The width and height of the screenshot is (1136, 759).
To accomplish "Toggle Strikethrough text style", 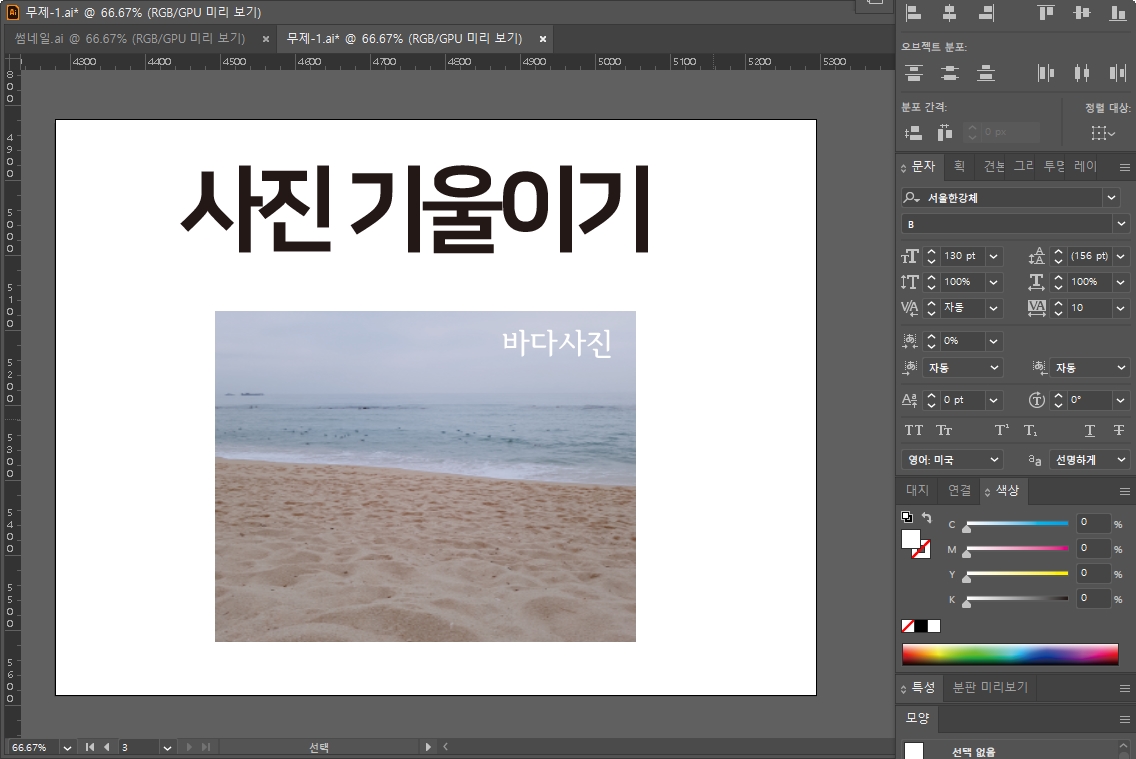I will [1119, 430].
